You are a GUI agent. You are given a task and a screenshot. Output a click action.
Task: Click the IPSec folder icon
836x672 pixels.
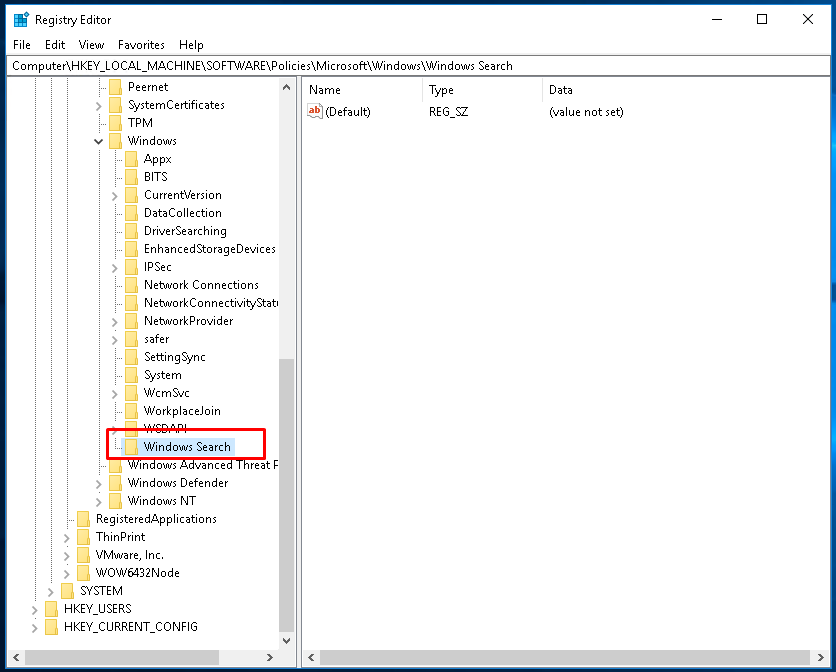click(x=131, y=267)
